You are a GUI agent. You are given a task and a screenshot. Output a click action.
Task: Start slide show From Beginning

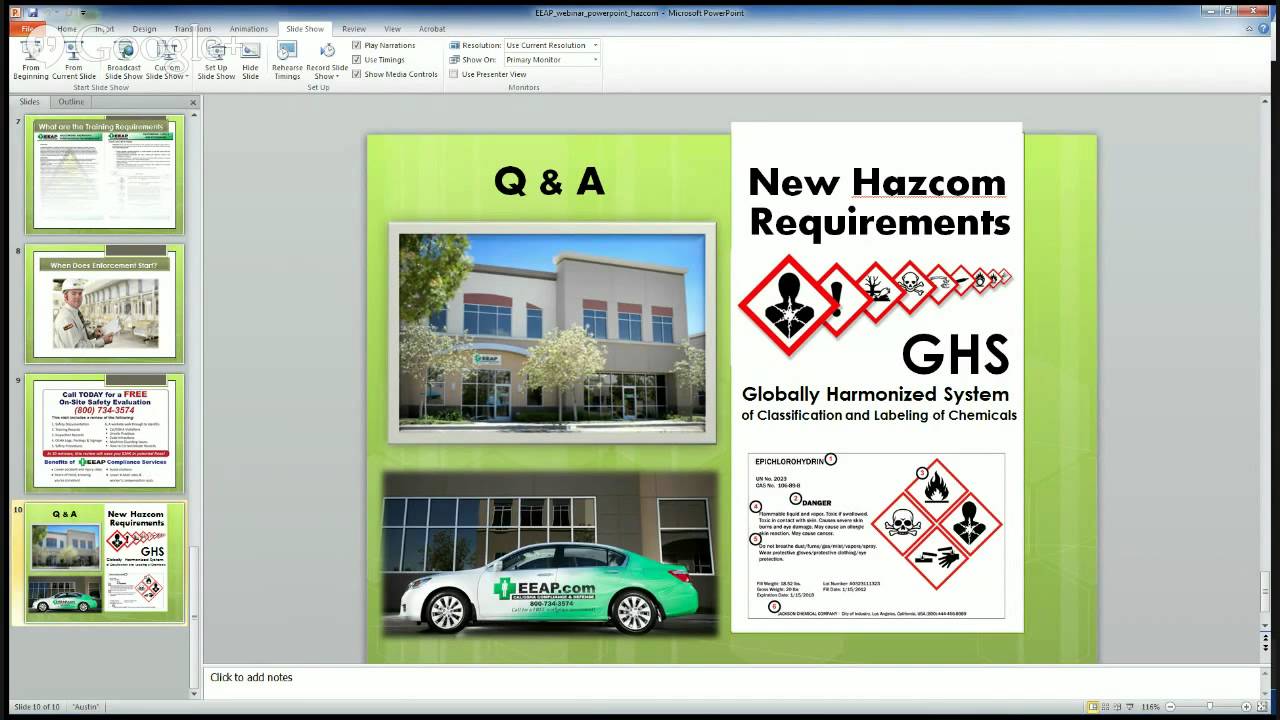(31, 60)
